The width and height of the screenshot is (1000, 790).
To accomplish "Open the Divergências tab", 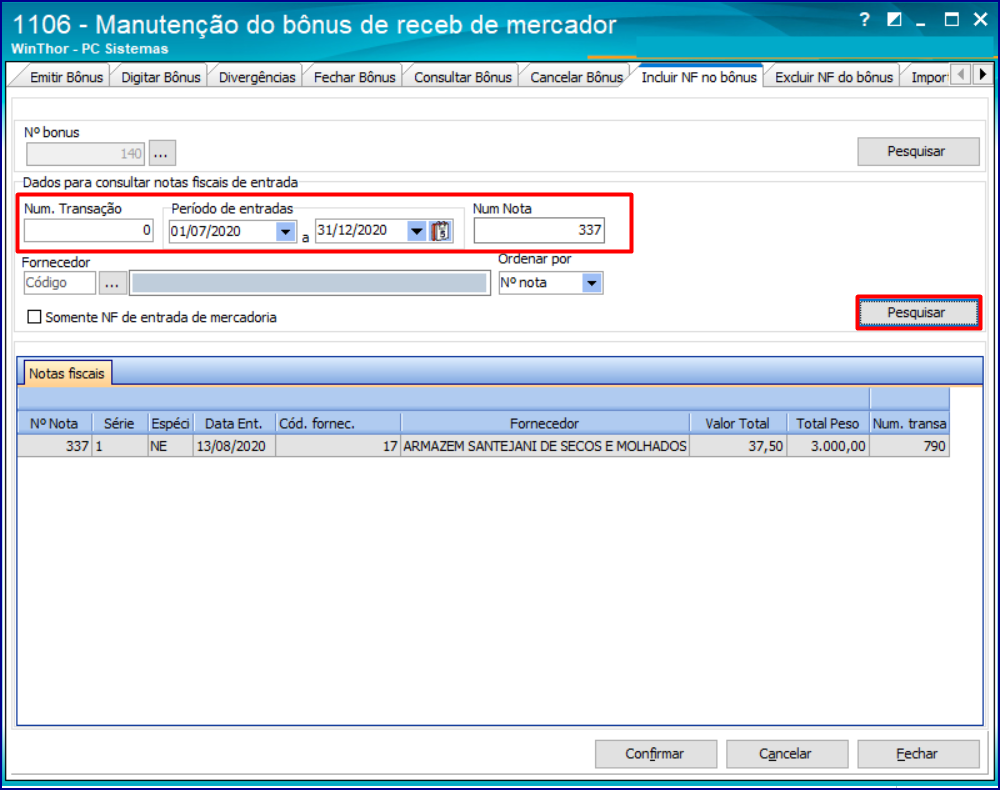I will (x=257, y=77).
